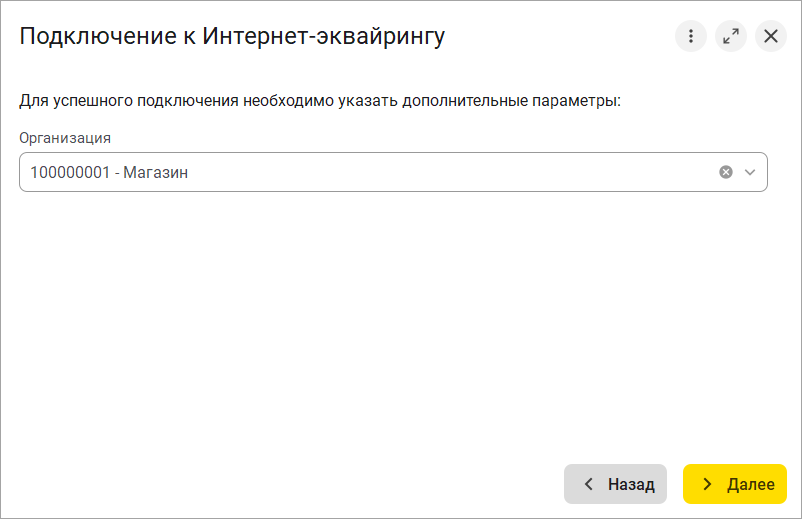Click the "Далее" text label
This screenshot has height=519, width=802.
[751, 484]
